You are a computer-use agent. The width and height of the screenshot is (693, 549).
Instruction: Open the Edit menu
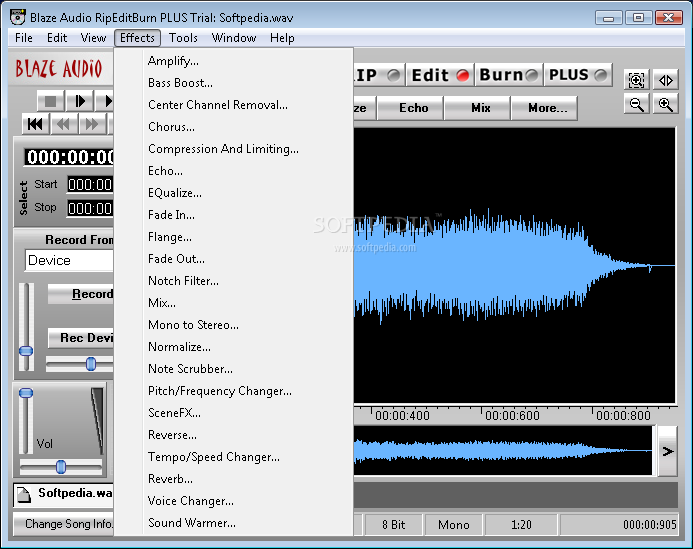(57, 38)
